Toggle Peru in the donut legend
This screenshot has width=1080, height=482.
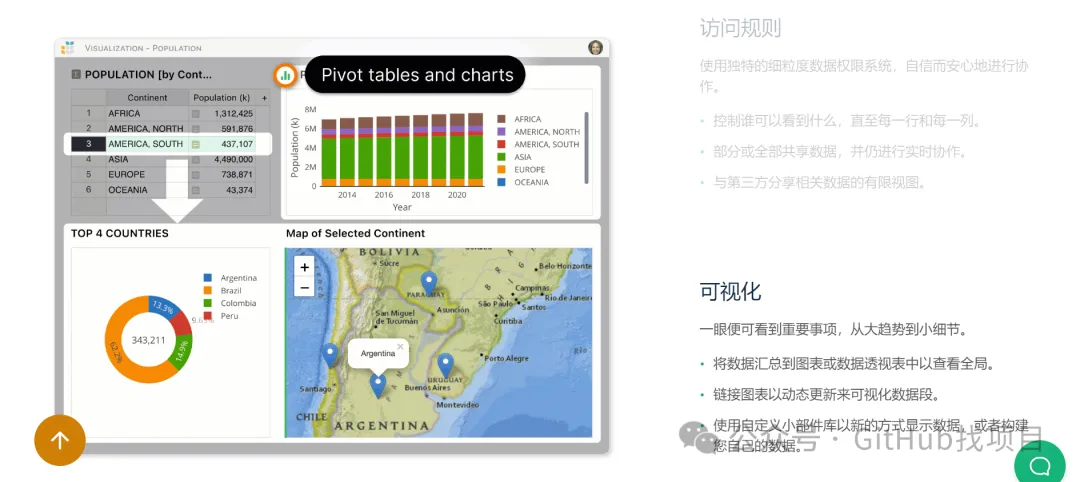click(x=221, y=315)
